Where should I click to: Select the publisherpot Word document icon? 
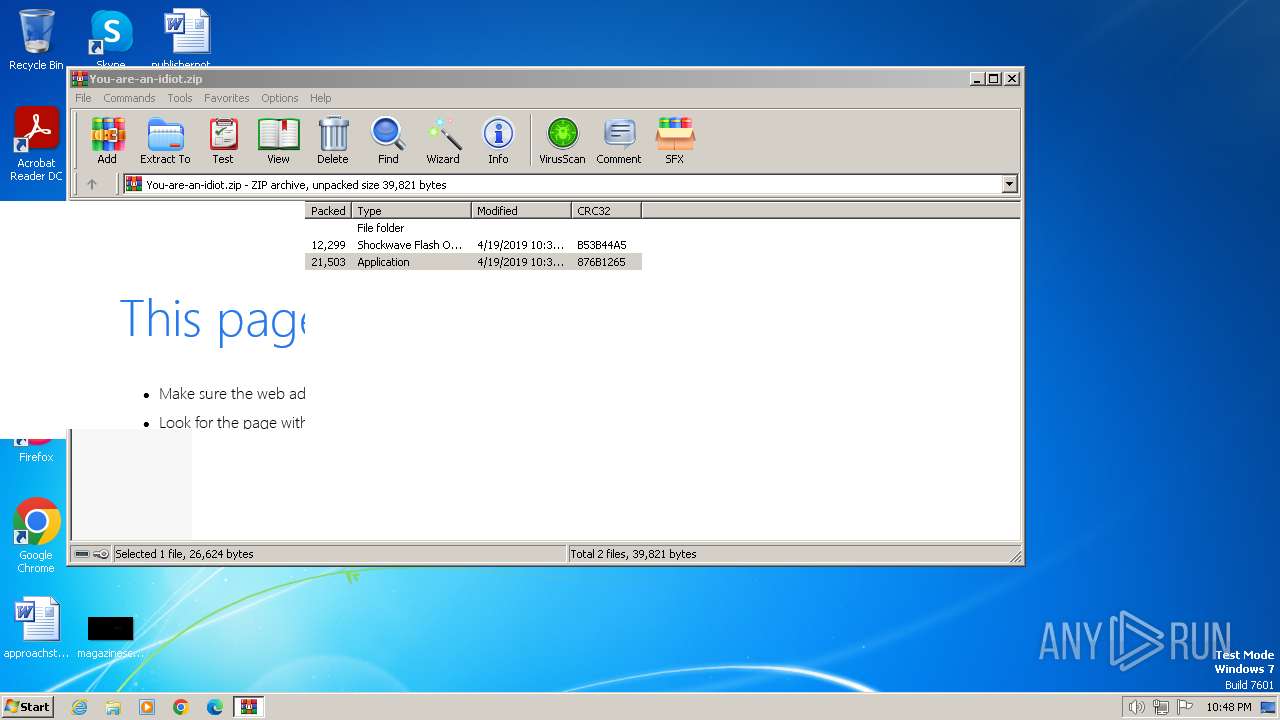186,40
